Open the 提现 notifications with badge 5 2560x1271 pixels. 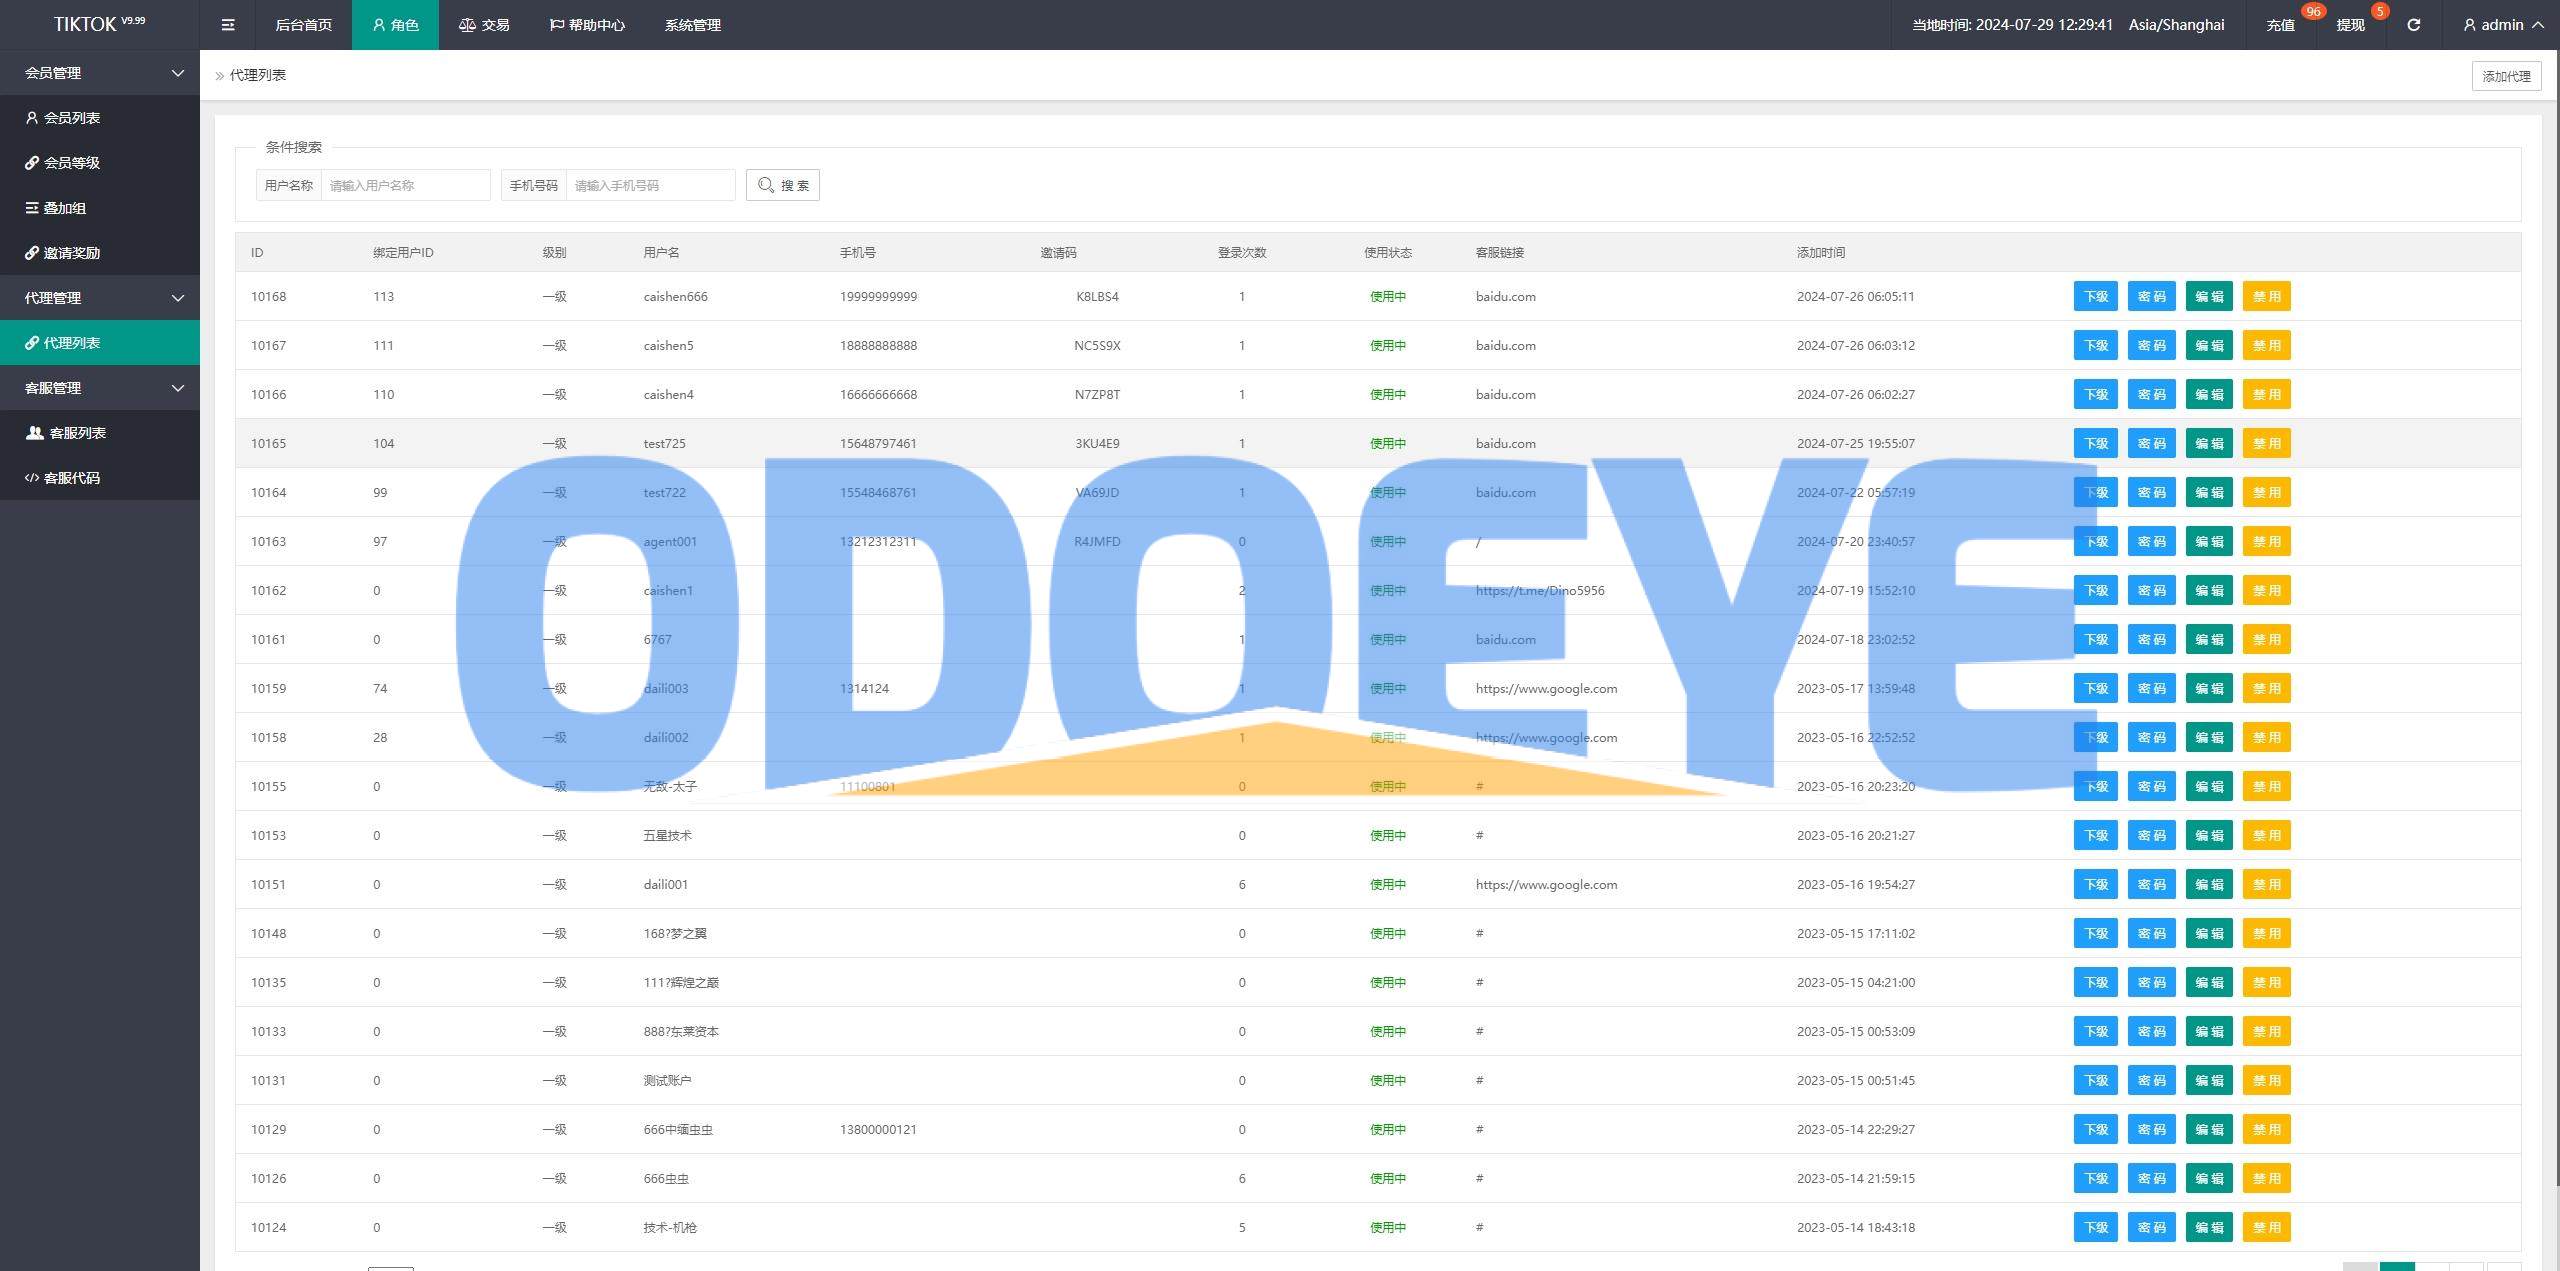[2350, 25]
